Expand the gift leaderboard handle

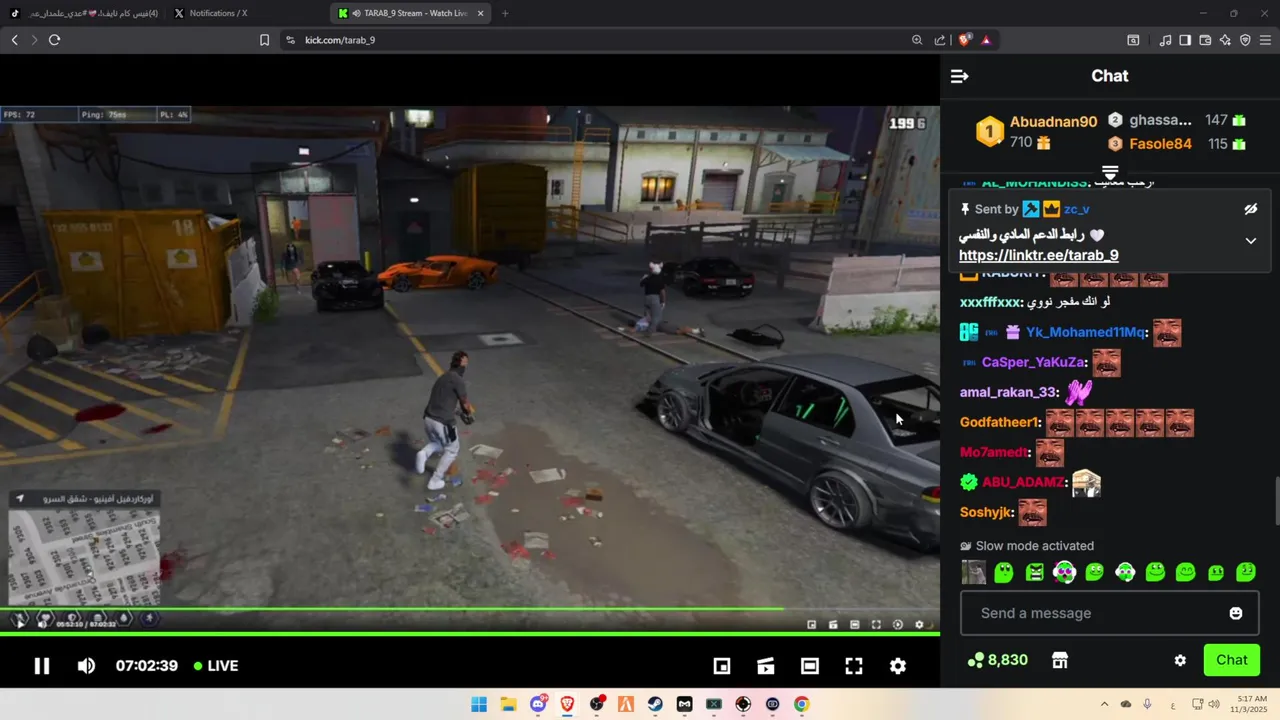point(1110,173)
